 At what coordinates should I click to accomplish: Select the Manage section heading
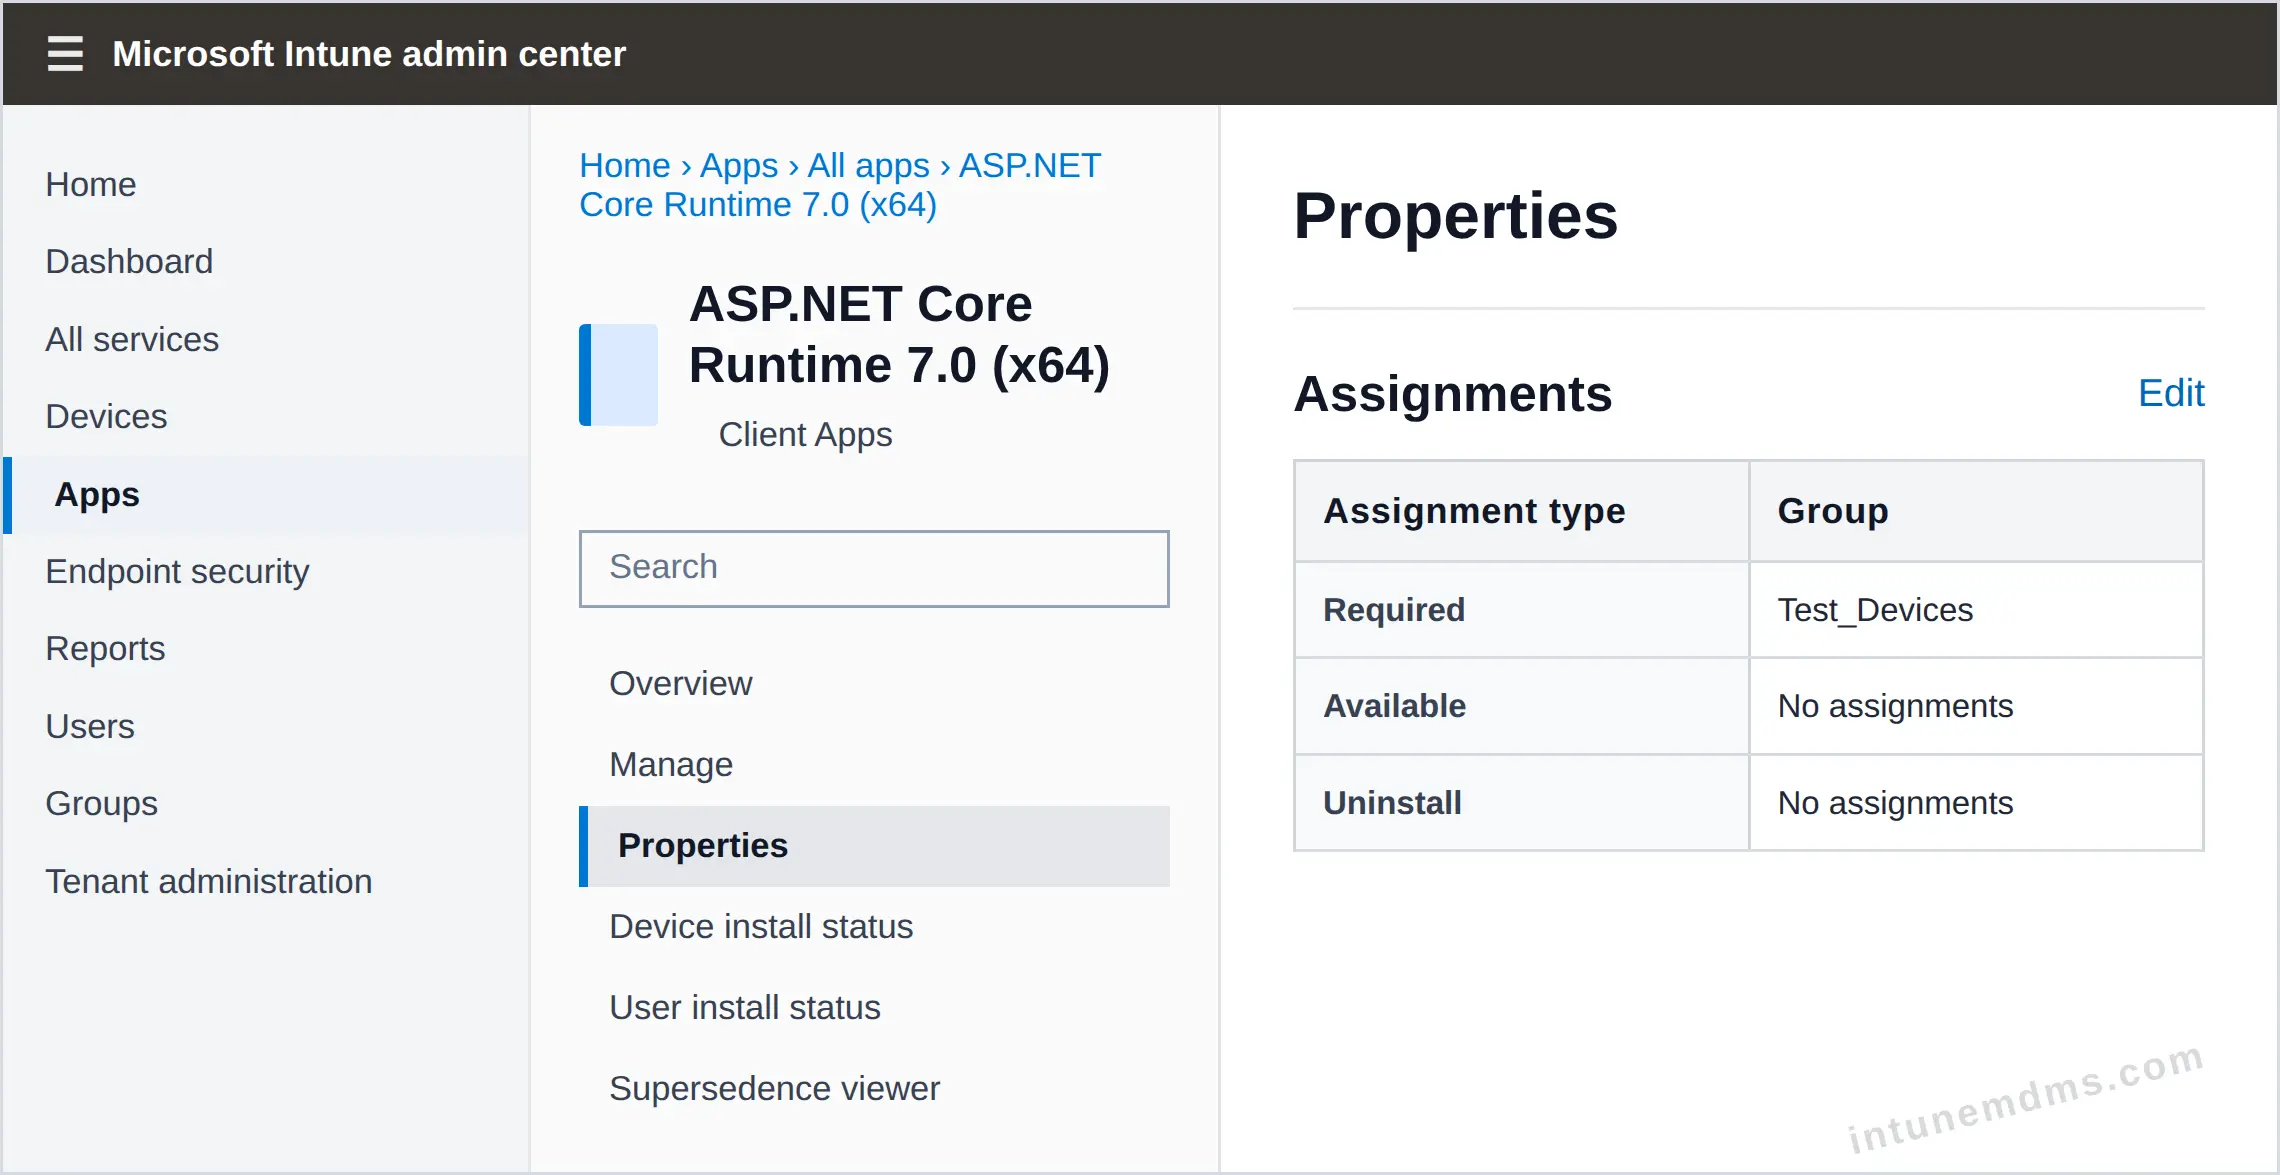(x=671, y=764)
